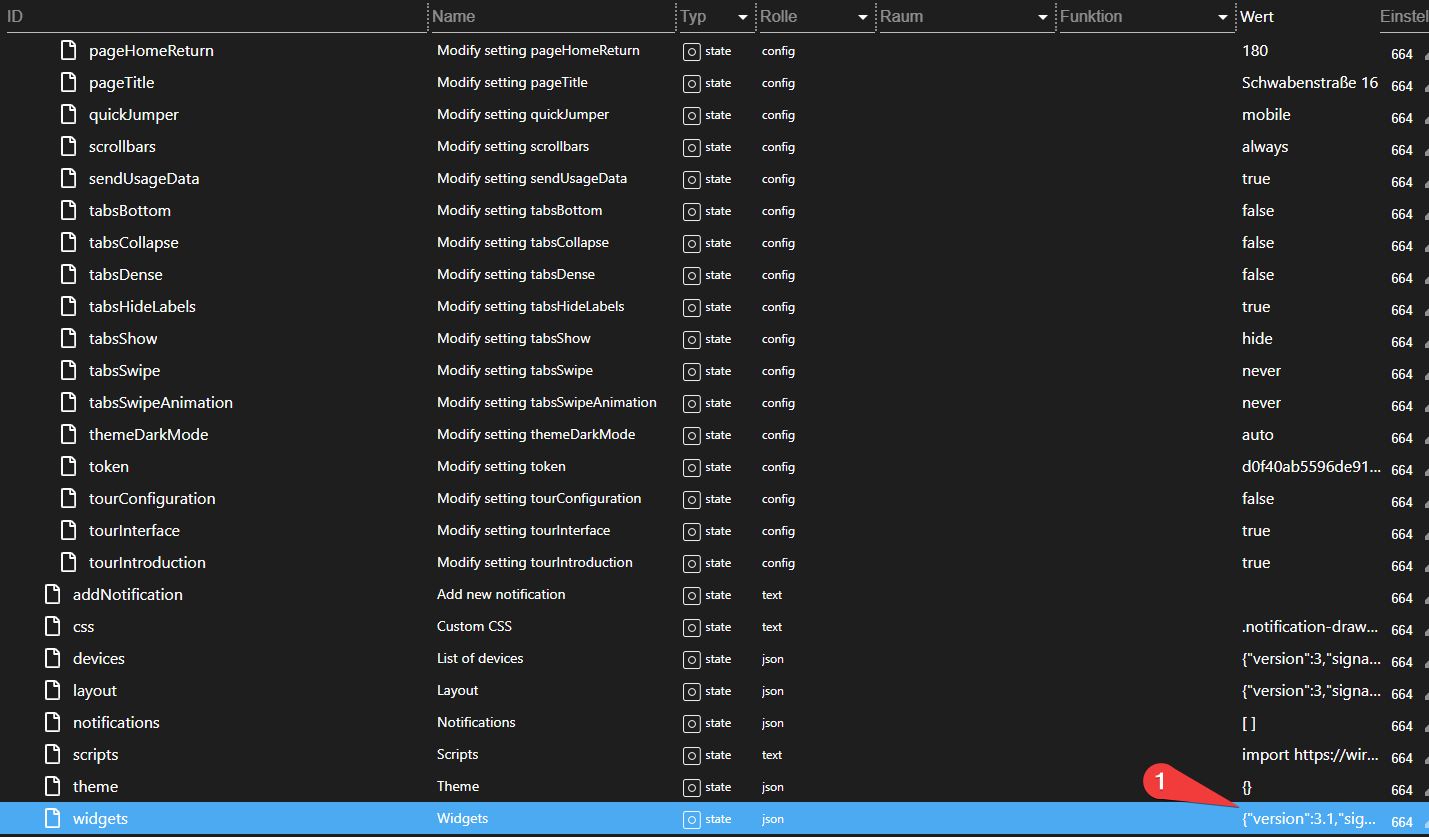Viewport: 1429px width, 837px height.
Task: Click the state type icon for theme
Action: coord(691,787)
